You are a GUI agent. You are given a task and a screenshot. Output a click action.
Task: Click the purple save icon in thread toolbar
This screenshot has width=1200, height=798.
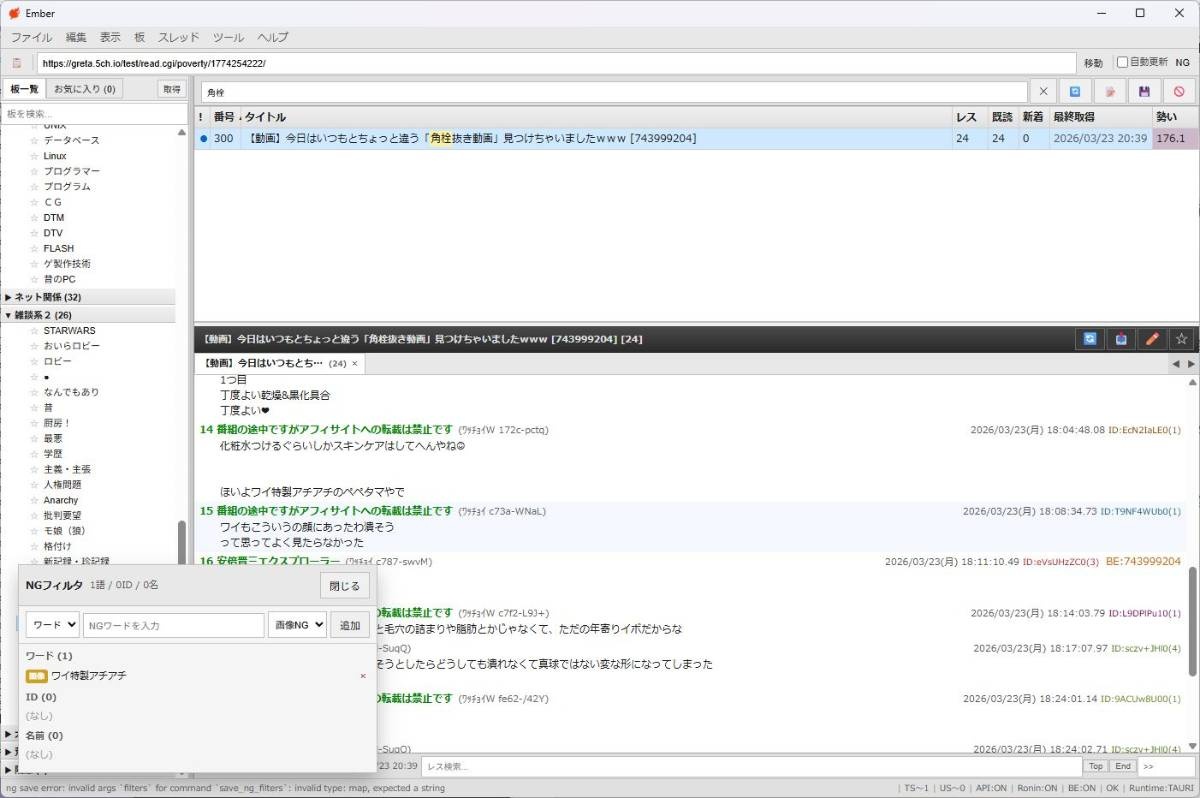pyautogui.click(x=1144, y=92)
